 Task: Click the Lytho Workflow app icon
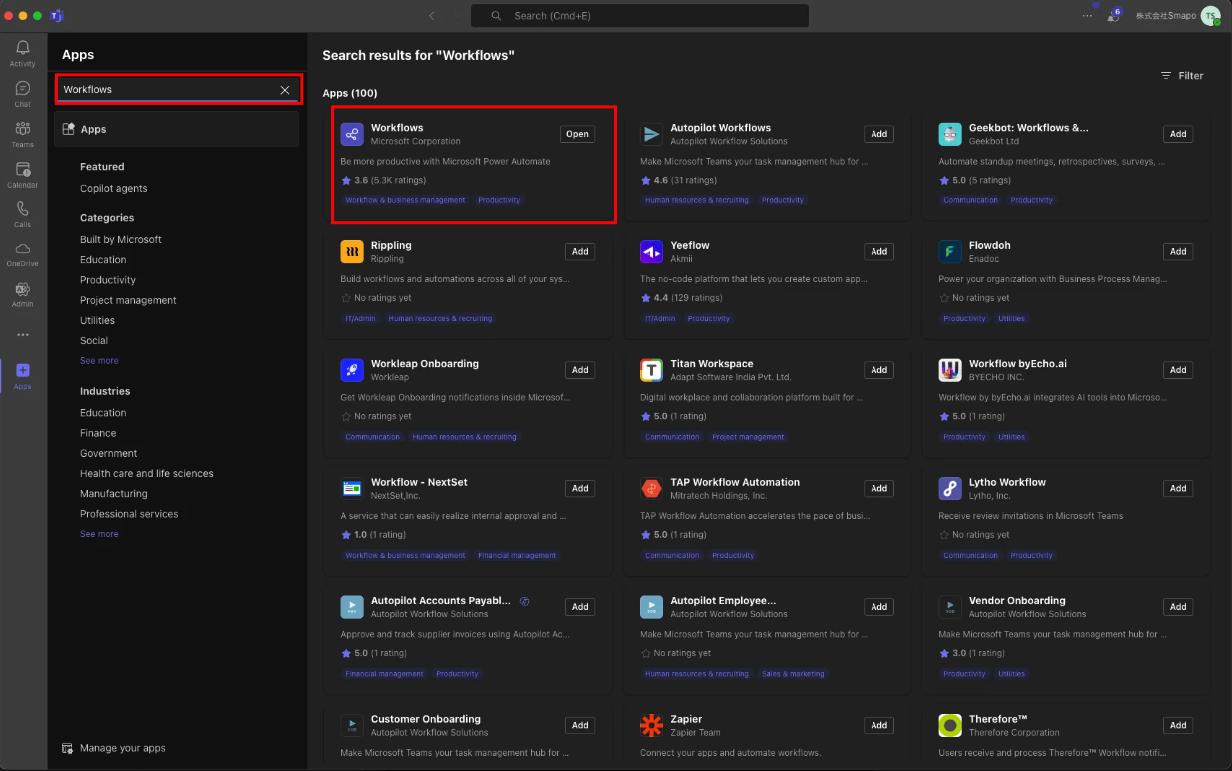coord(950,488)
